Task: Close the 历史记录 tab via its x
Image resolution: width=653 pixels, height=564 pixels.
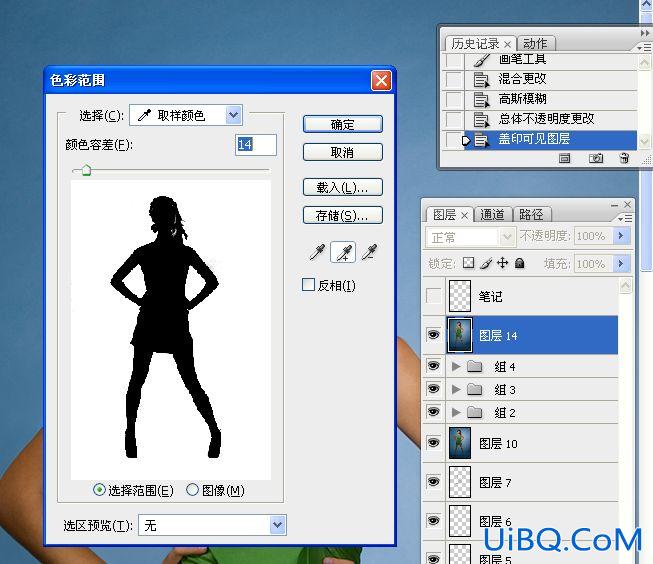Action: pos(507,44)
